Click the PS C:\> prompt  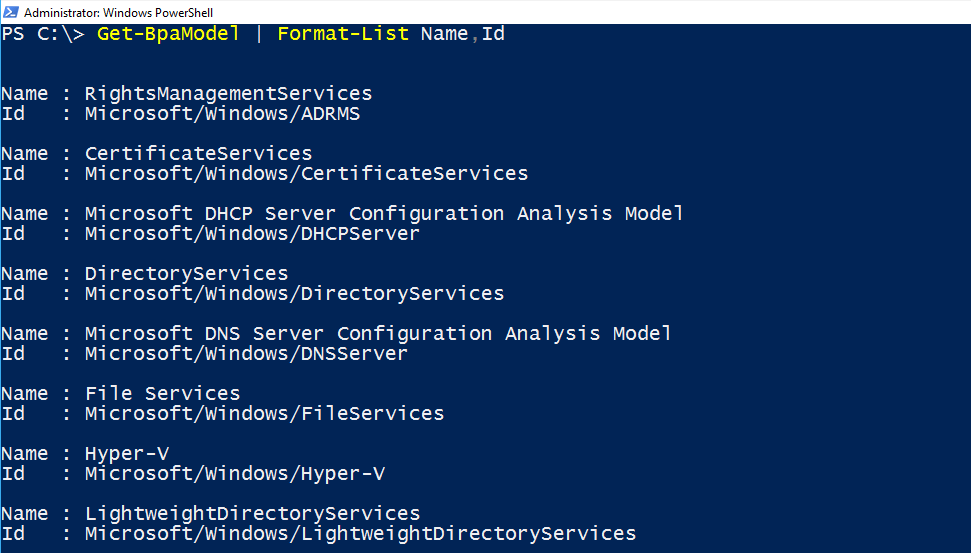[x=43, y=34]
